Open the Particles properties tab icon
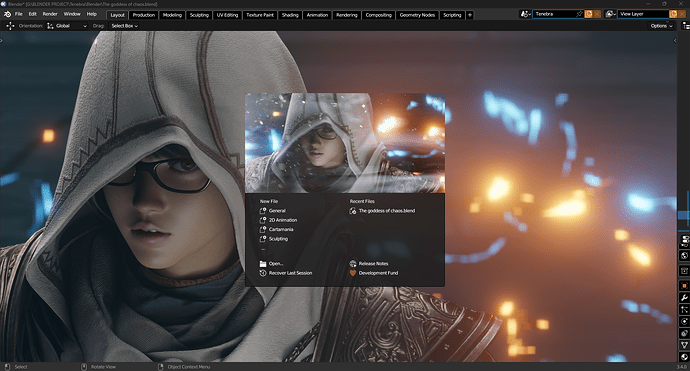 pyautogui.click(x=685, y=310)
